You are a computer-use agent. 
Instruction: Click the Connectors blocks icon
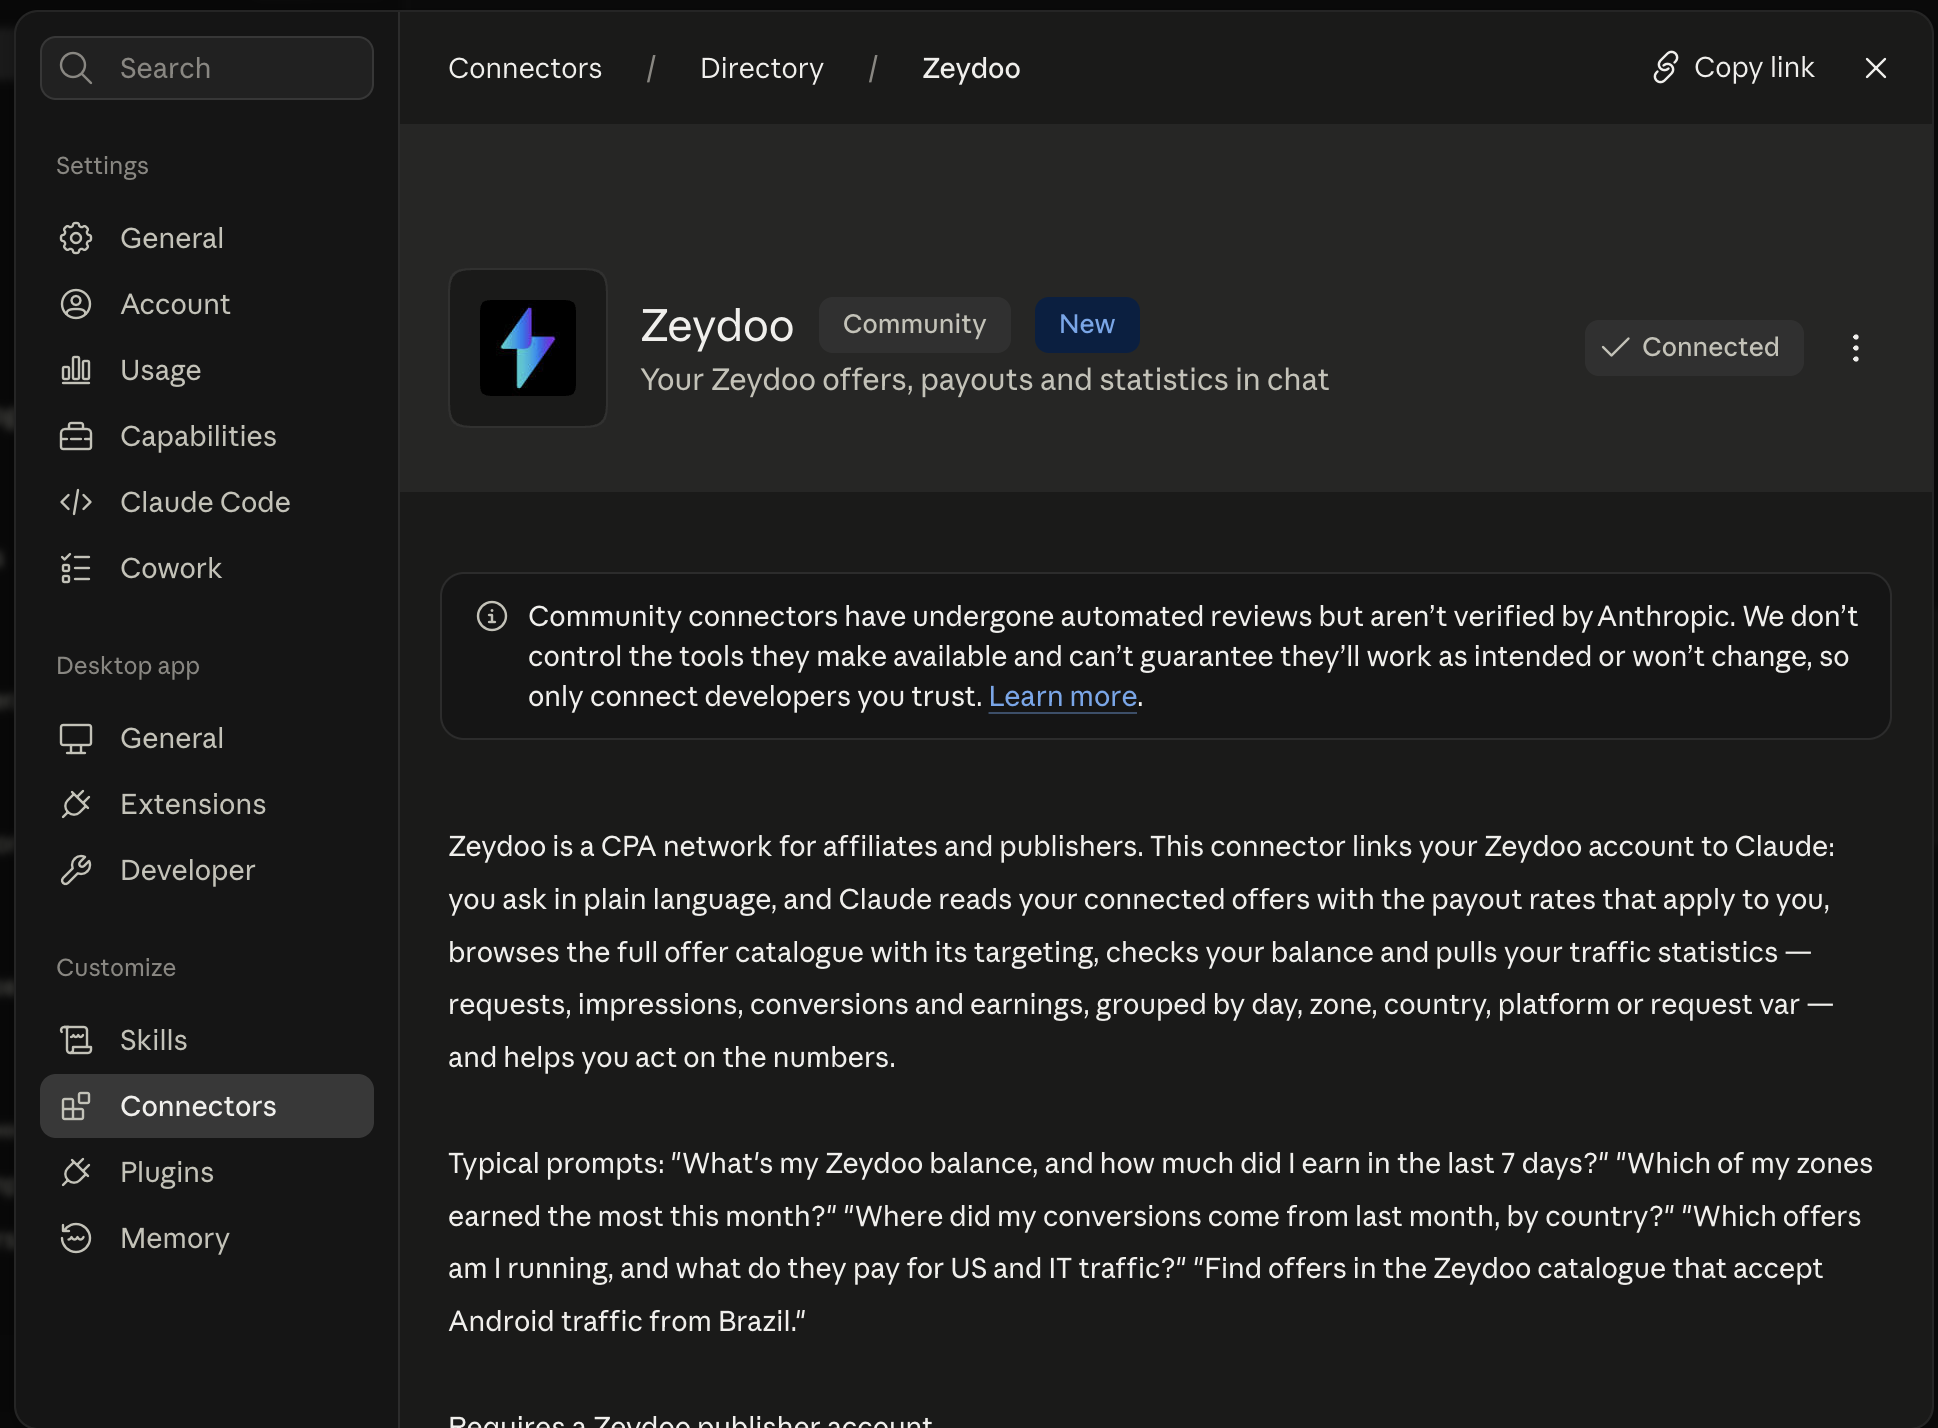[x=76, y=1106]
